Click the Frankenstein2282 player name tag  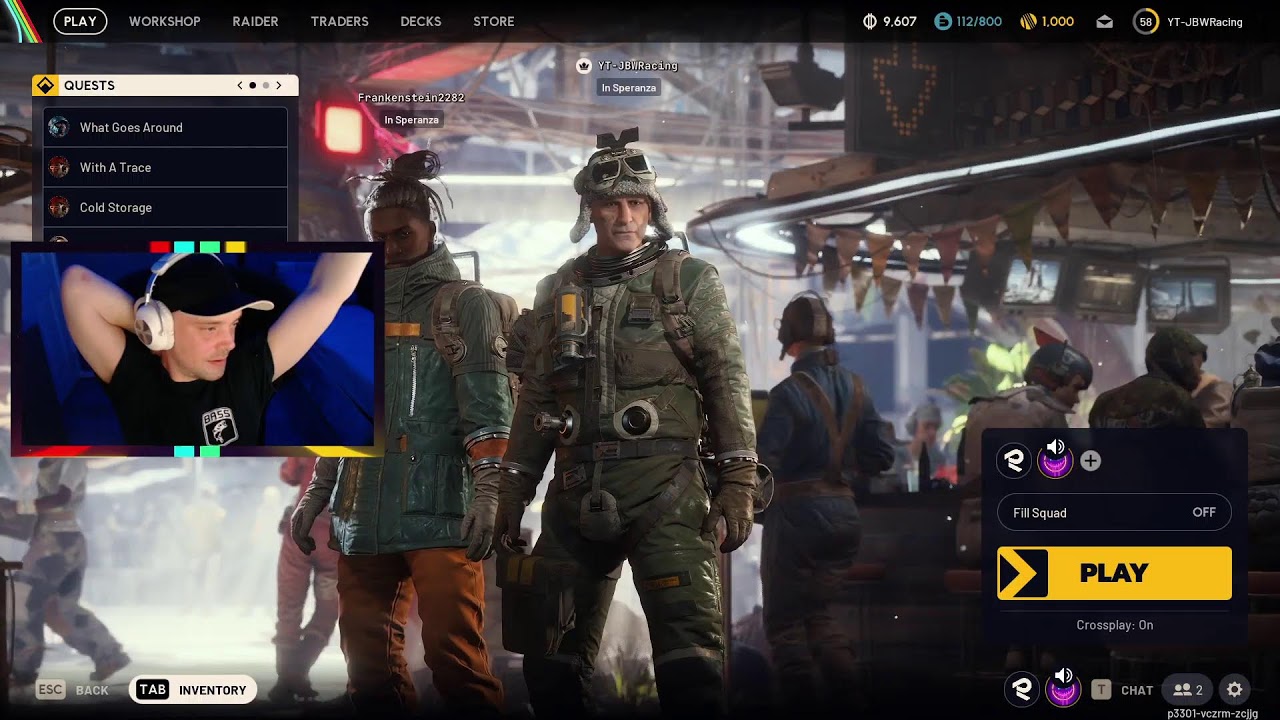point(411,98)
